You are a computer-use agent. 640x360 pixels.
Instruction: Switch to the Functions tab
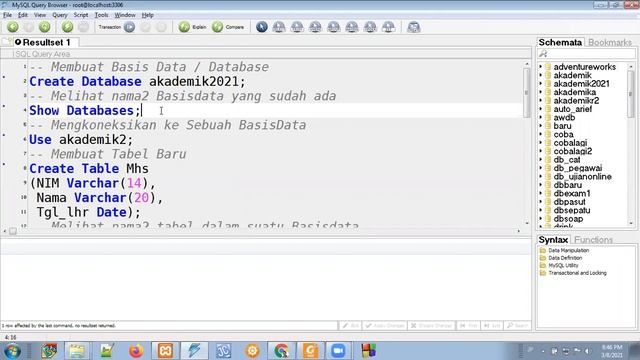click(593, 240)
